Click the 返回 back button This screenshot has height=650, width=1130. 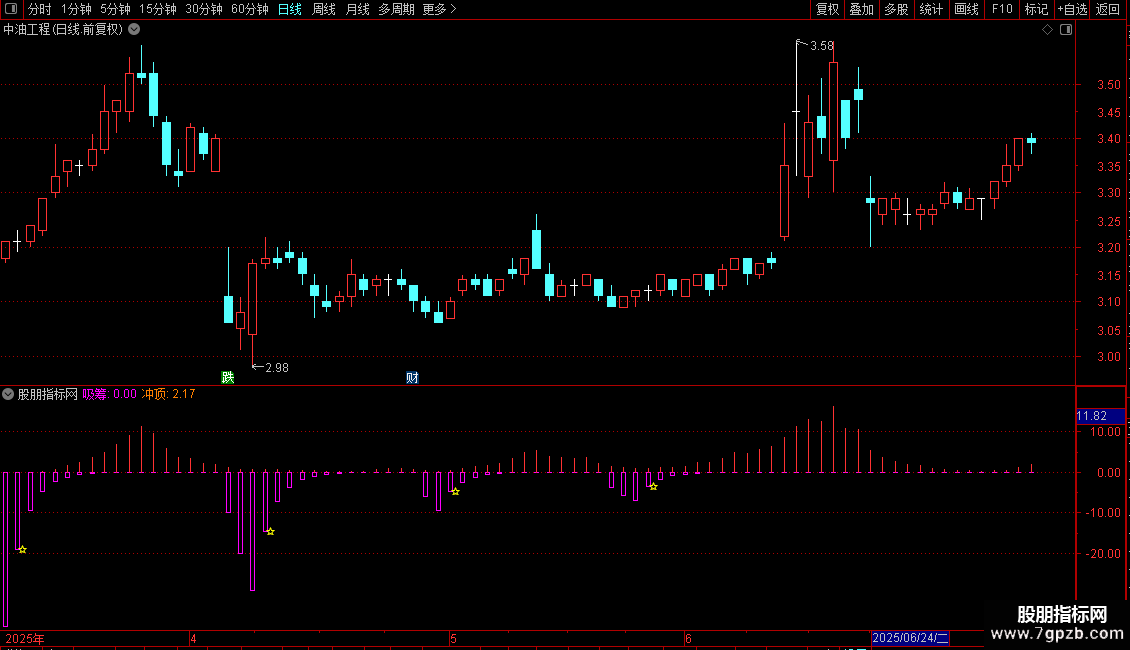click(1108, 9)
